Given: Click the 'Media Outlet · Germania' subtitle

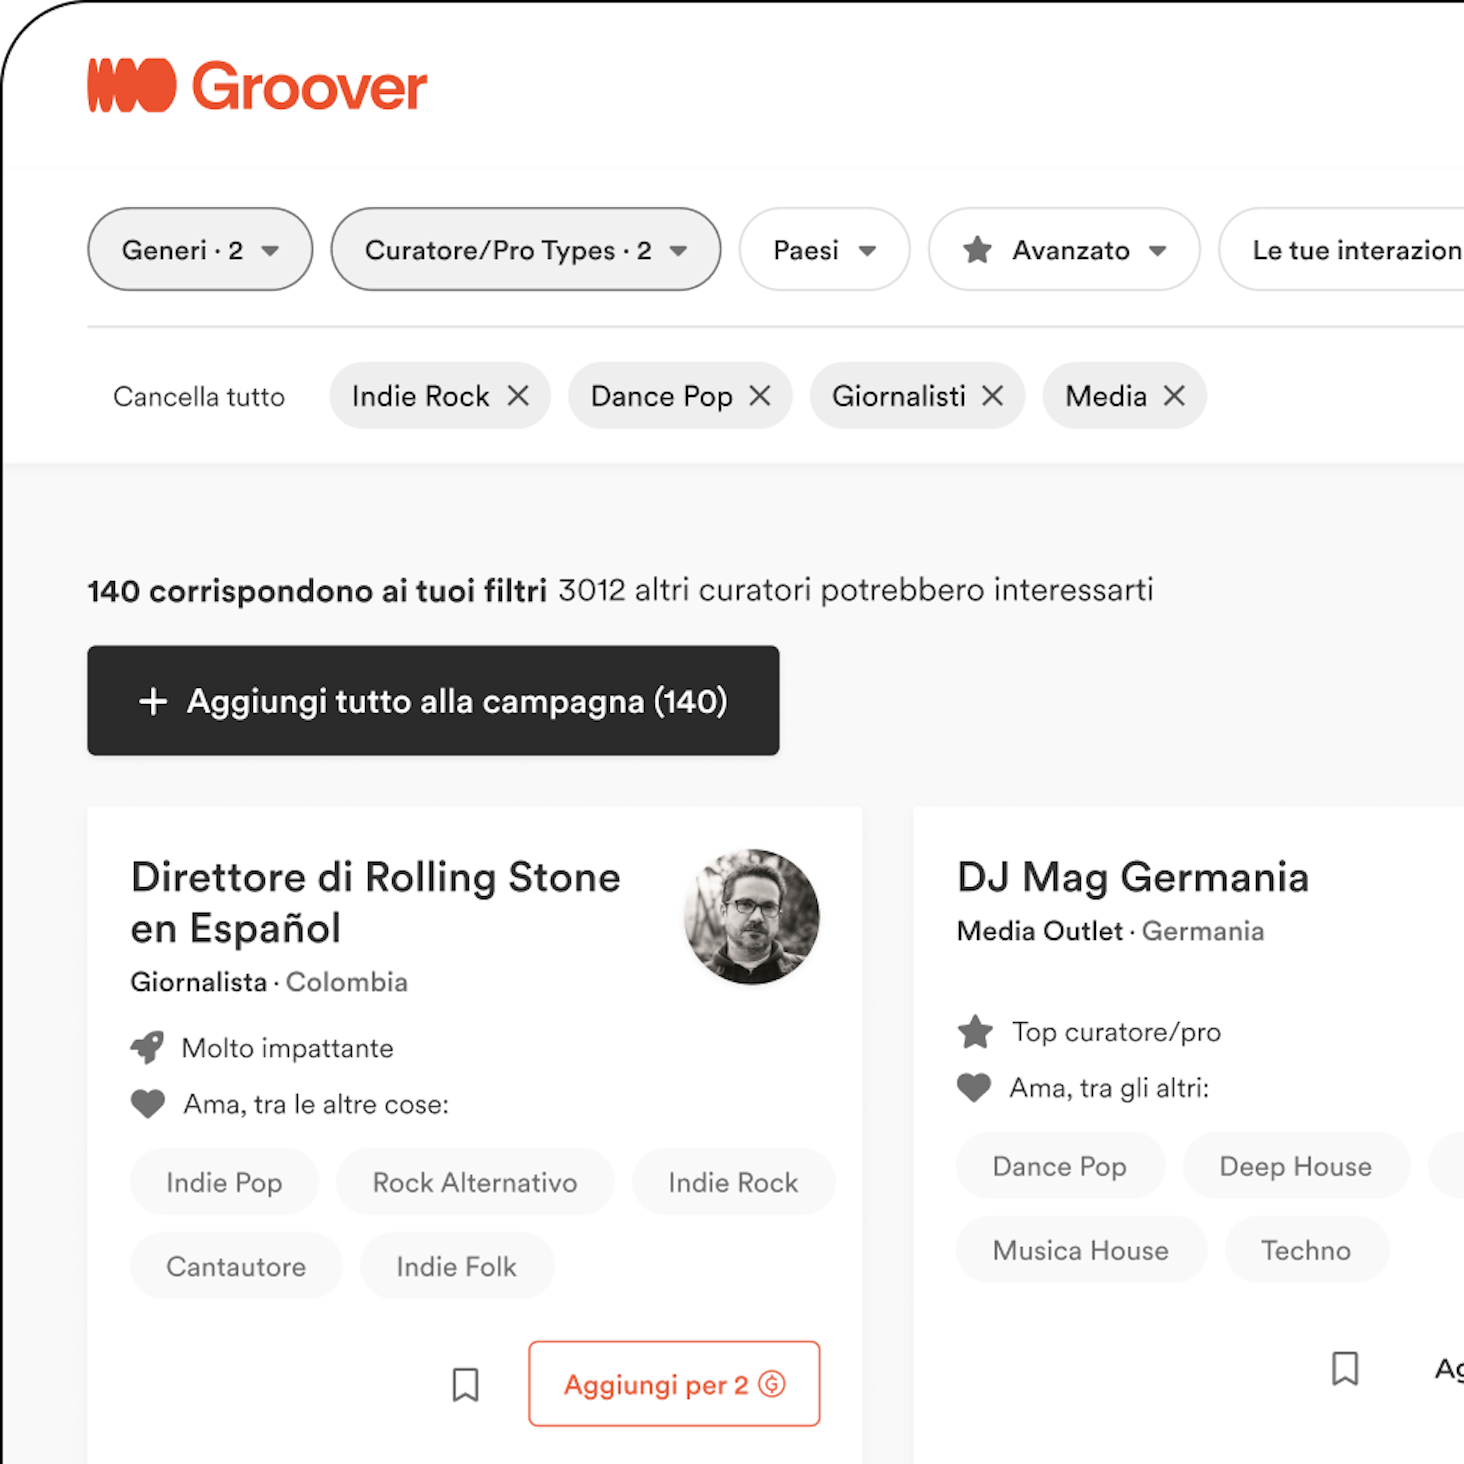Looking at the screenshot, I should (x=1111, y=931).
